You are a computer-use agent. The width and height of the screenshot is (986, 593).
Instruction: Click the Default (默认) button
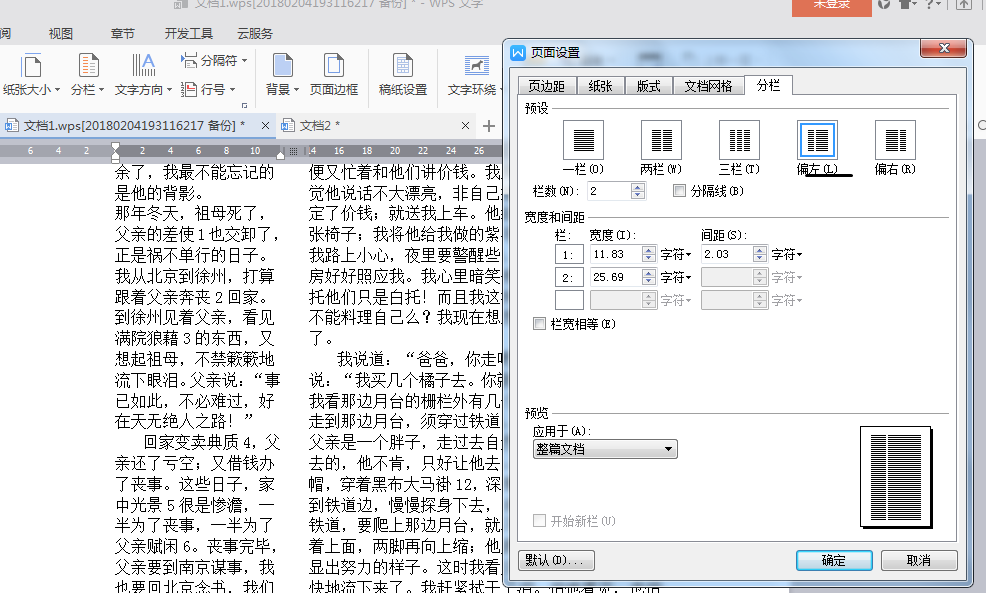556,560
